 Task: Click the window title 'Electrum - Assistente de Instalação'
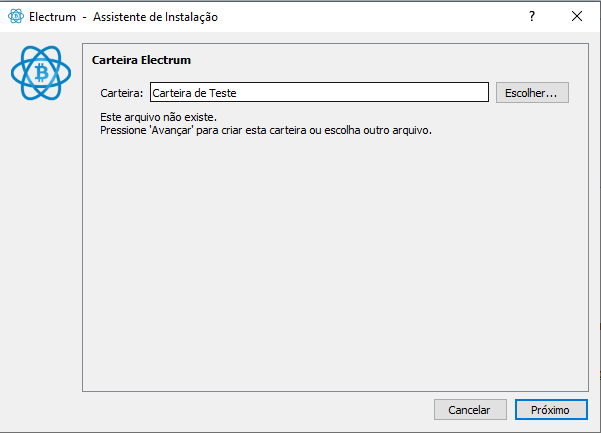123,17
